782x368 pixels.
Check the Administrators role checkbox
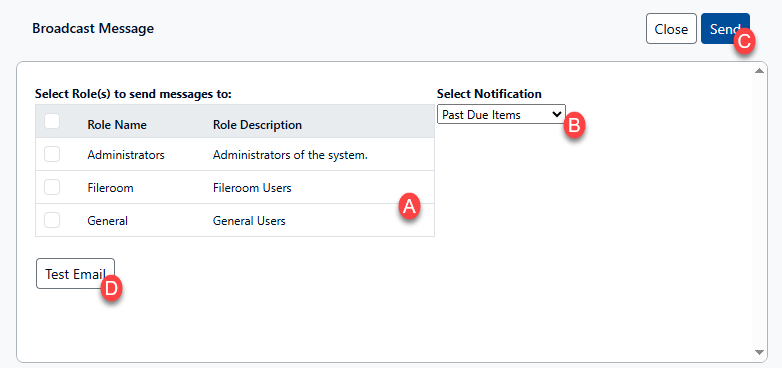coord(52,154)
